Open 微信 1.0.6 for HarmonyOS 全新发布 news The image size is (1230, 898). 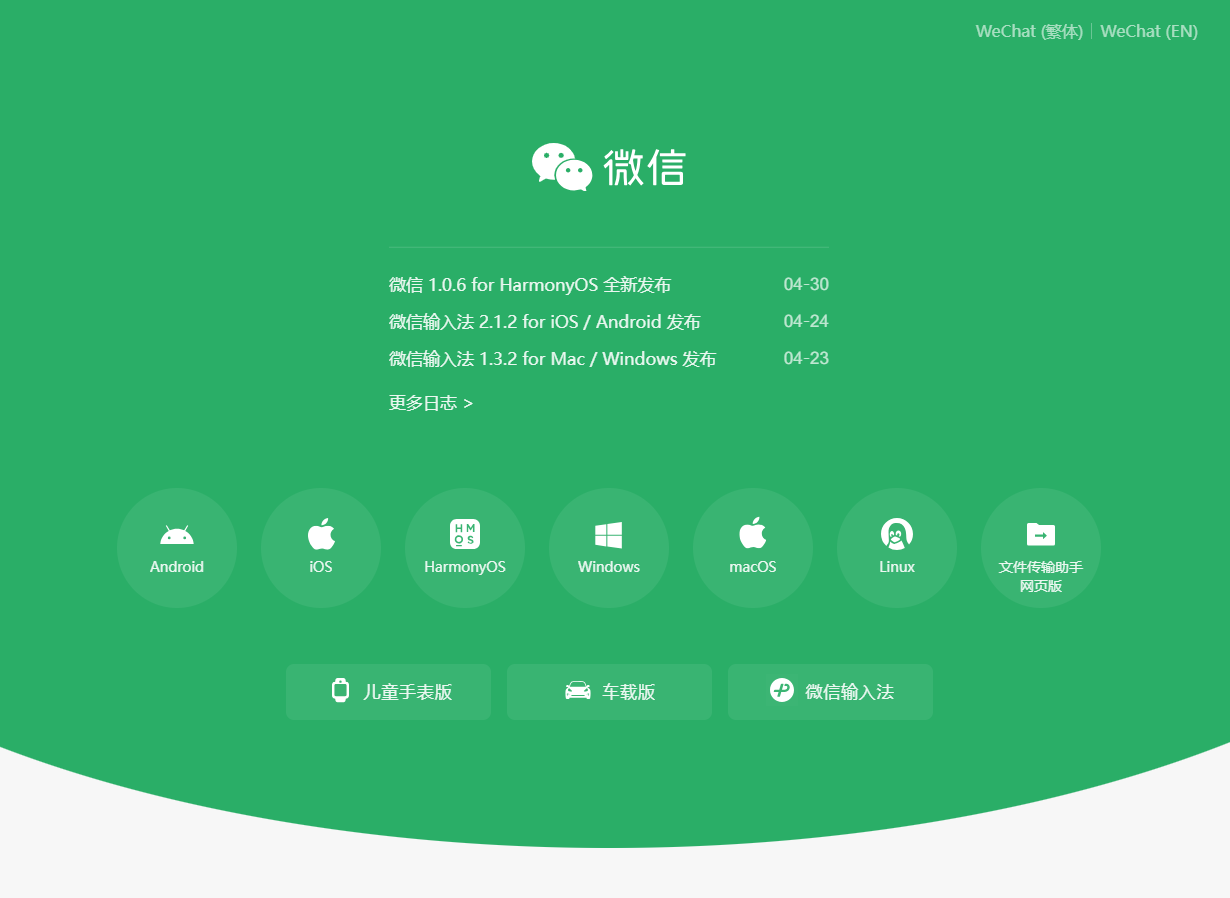coord(530,285)
